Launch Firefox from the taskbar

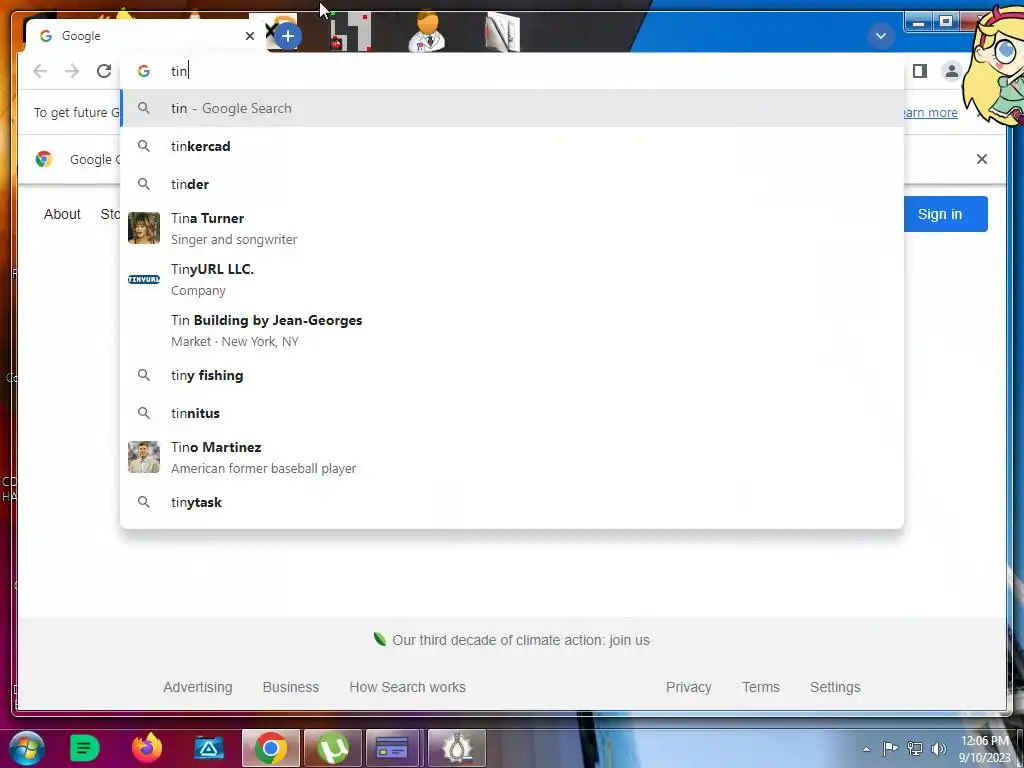point(147,748)
